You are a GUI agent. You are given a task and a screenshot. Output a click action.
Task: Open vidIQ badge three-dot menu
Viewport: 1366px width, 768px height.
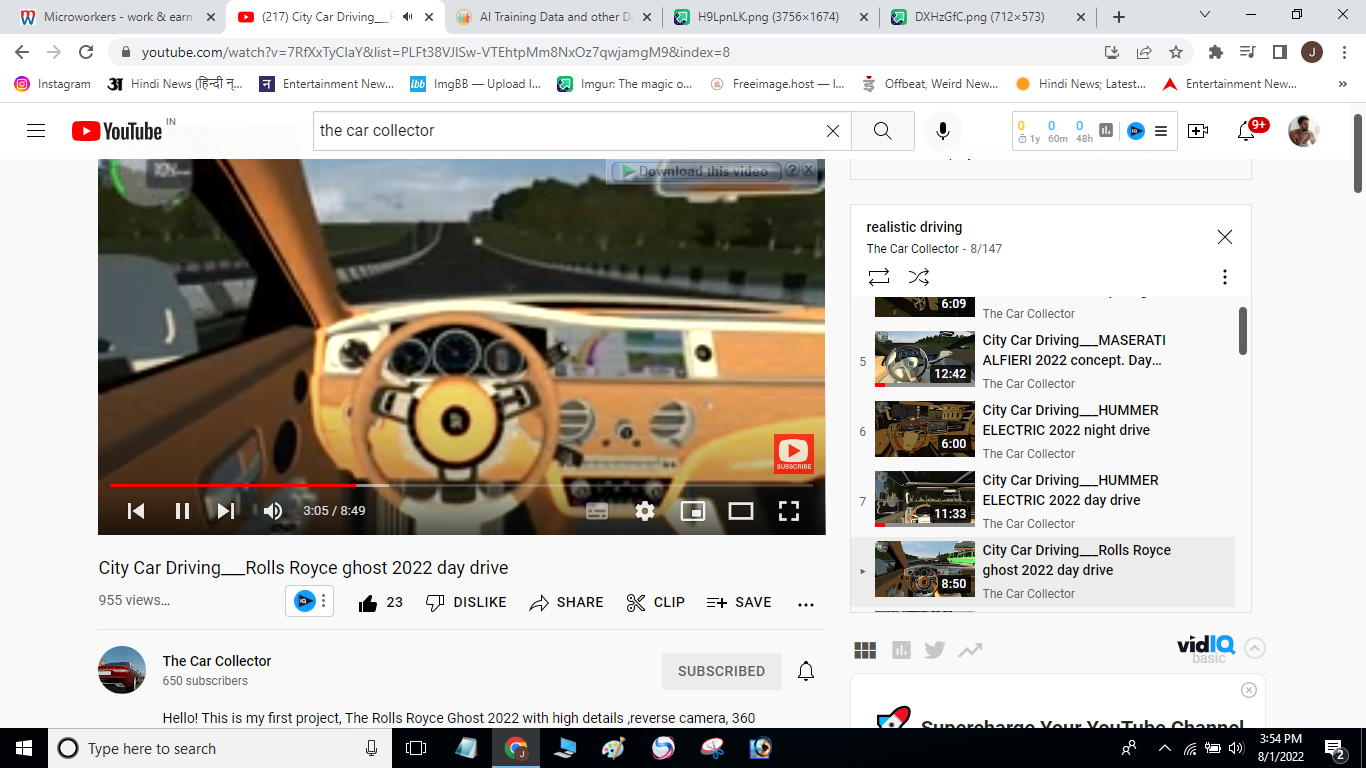324,602
